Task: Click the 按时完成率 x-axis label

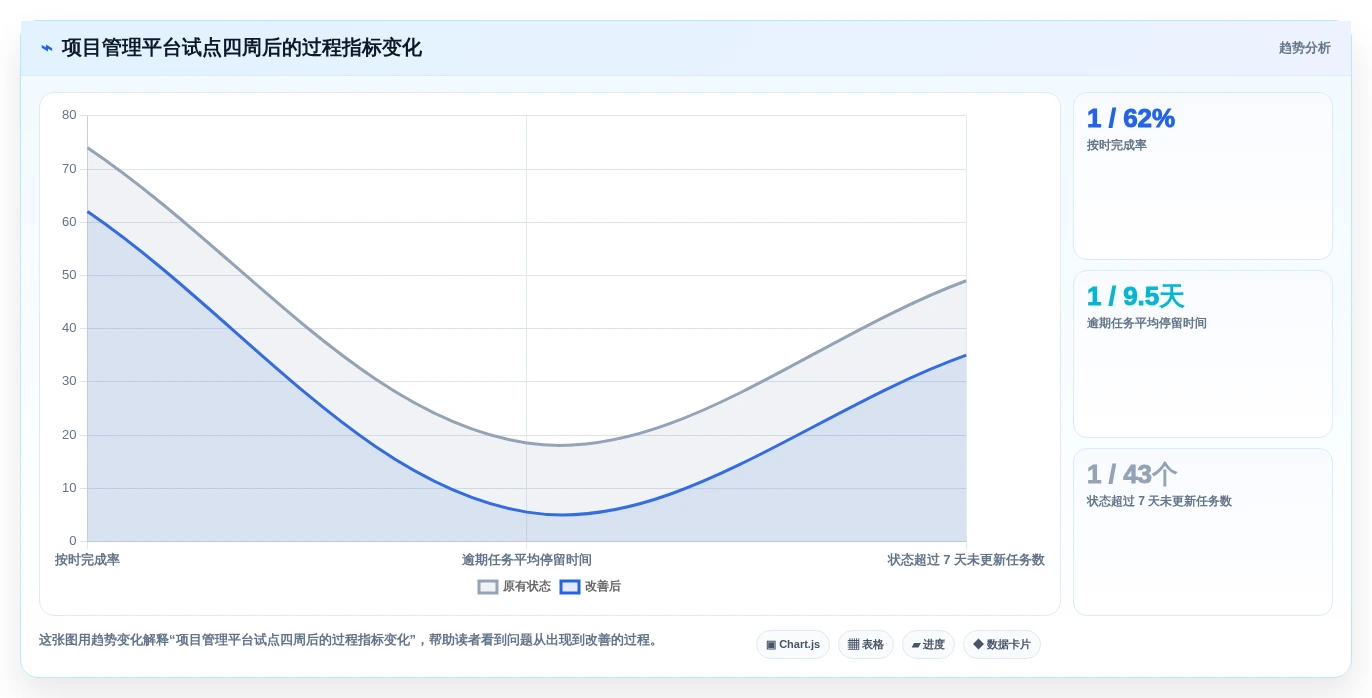Action: pyautogui.click(x=87, y=560)
